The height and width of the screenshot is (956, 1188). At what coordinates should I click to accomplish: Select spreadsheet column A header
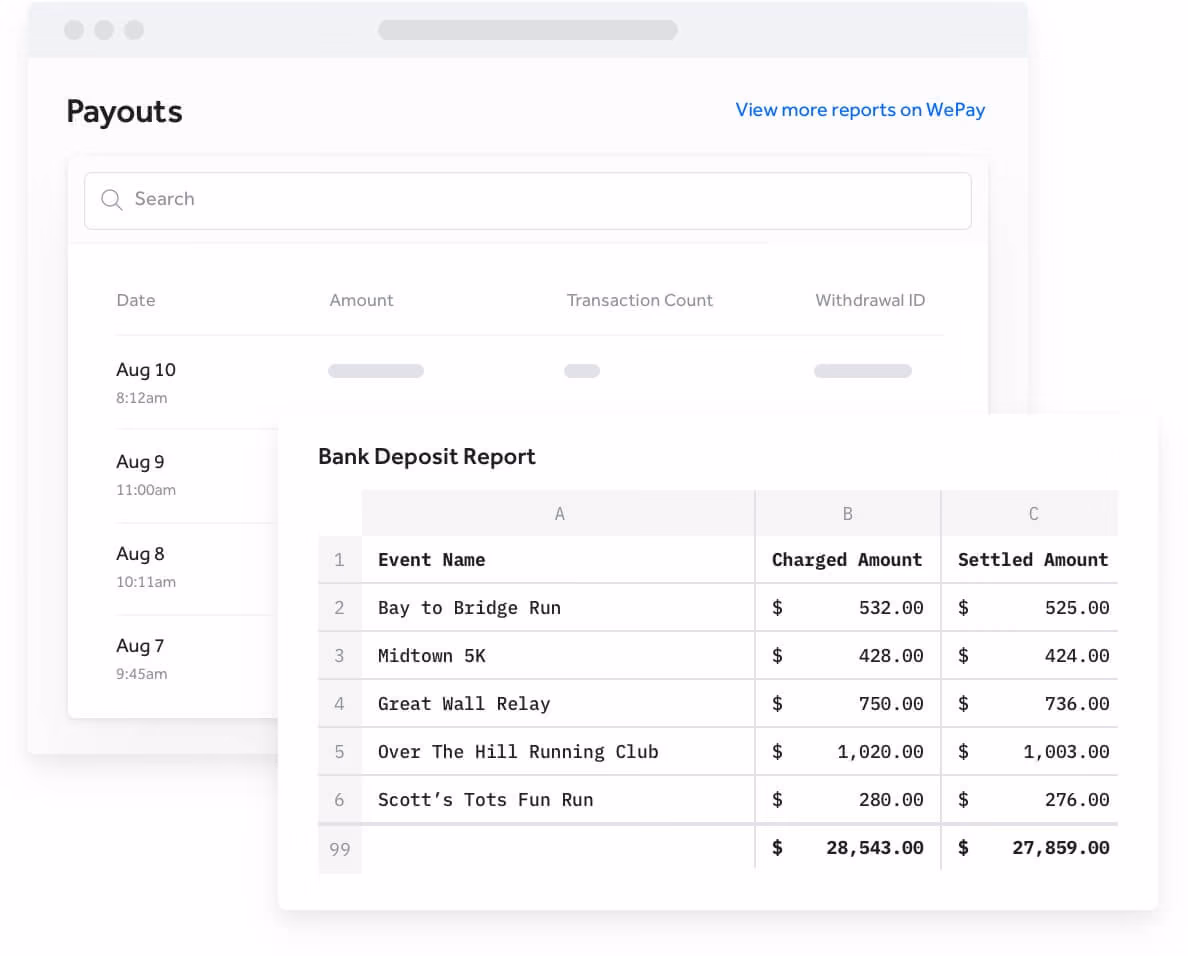pos(558,514)
